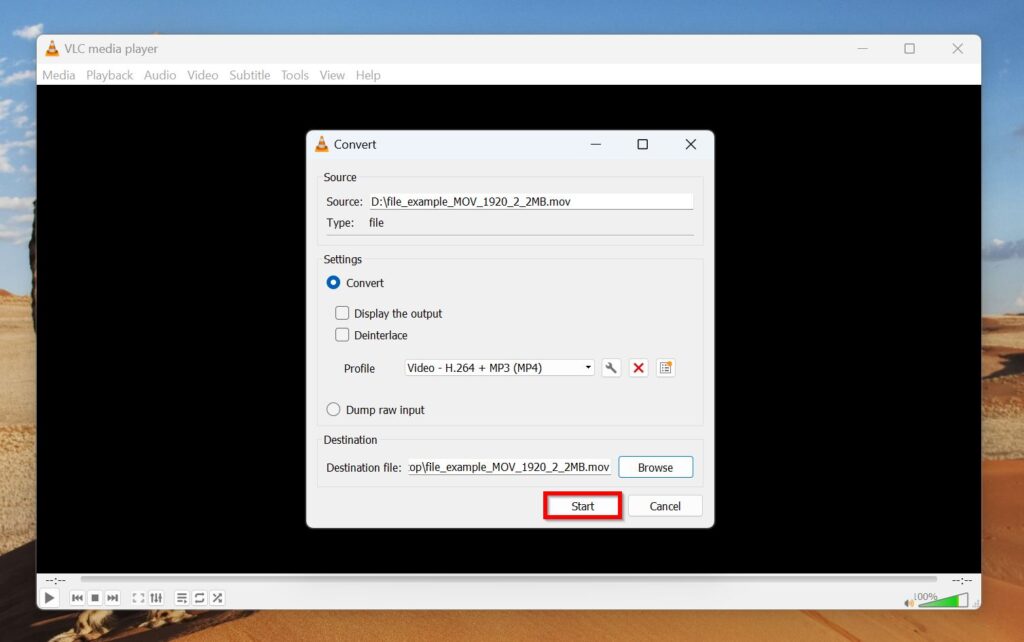Enable random playback with the shuffle icon
This screenshot has height=642, width=1024.
tap(216, 597)
